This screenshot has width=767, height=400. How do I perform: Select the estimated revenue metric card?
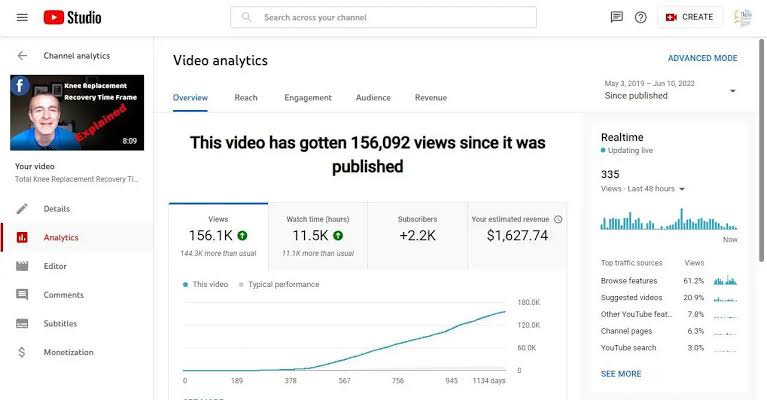click(517, 236)
